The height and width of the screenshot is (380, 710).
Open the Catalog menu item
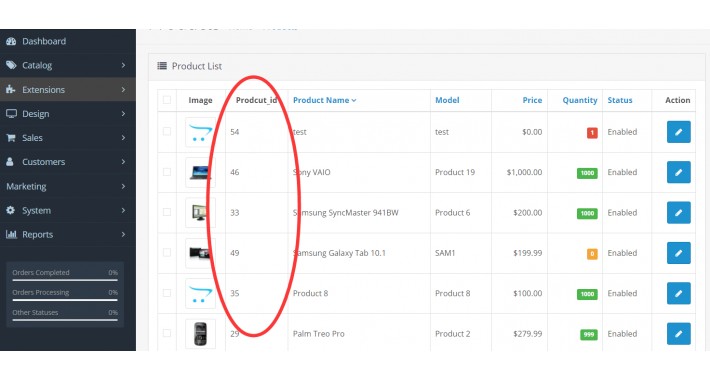[68, 65]
